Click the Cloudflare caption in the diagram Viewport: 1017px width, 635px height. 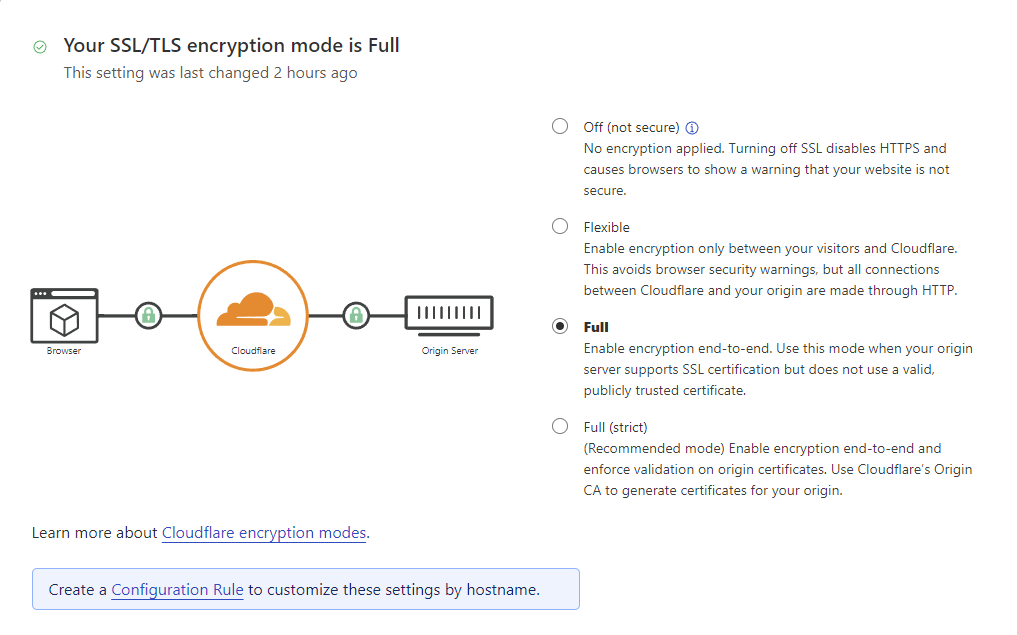[x=254, y=351]
